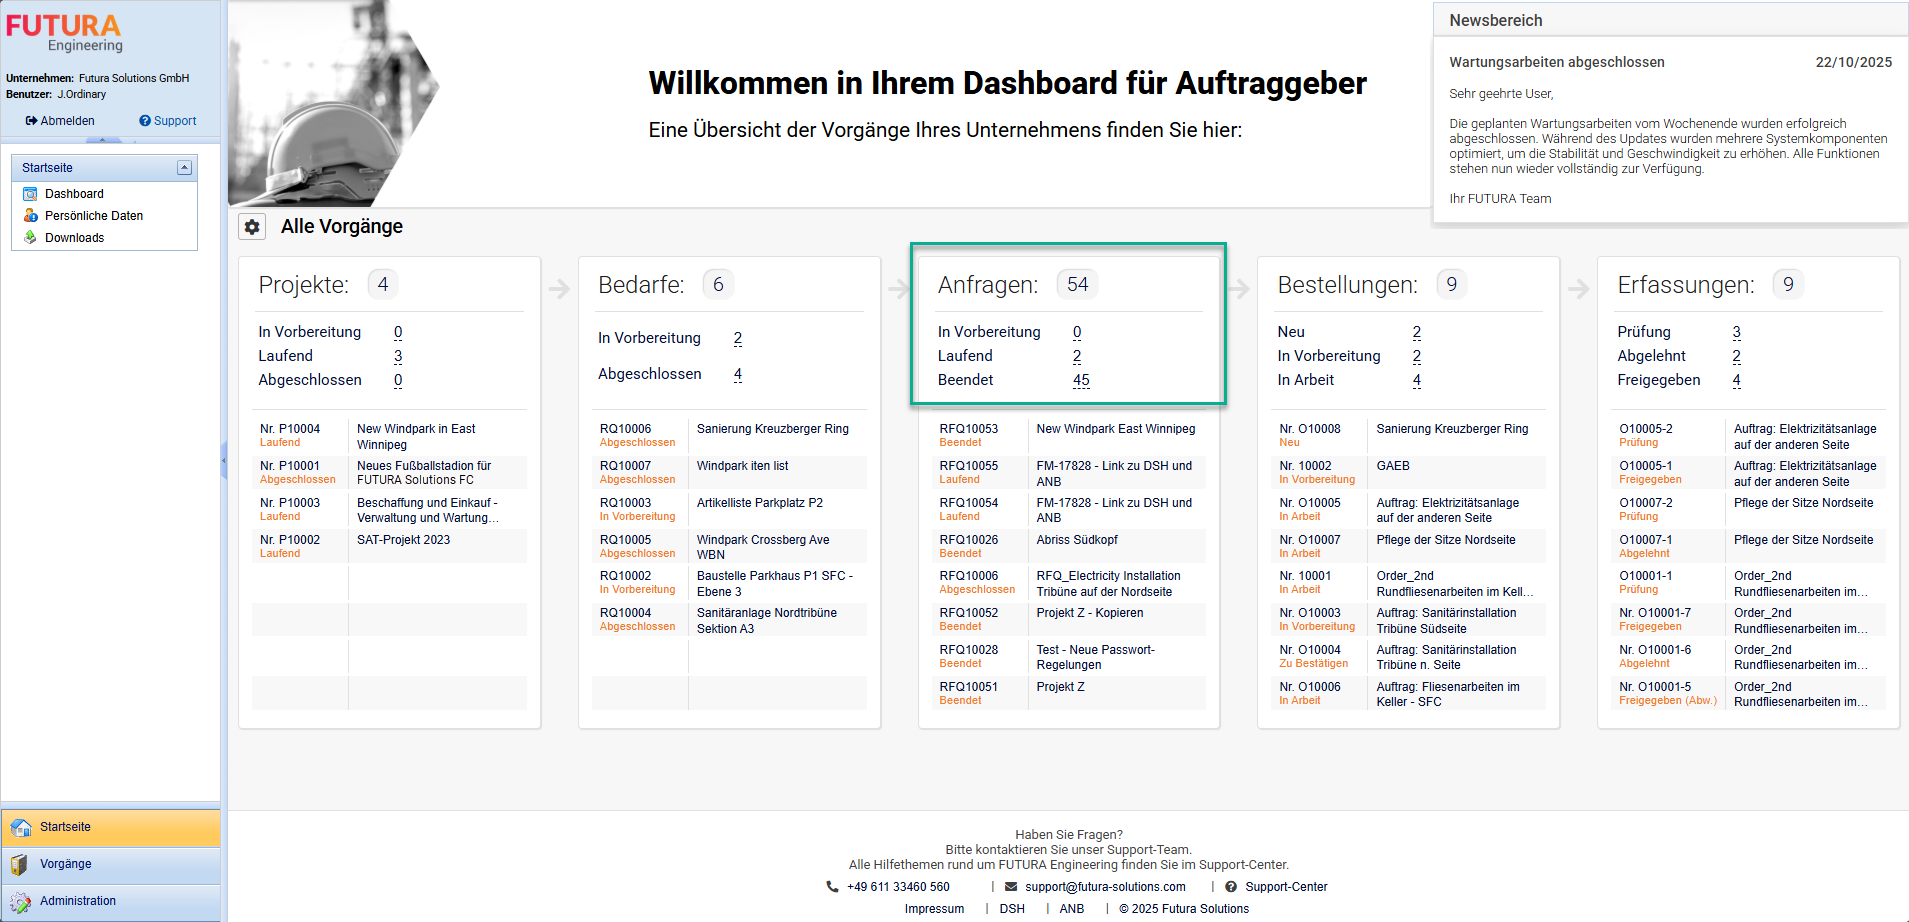1909x922 pixels.
Task: Click the footer email envelope icon
Action: [x=1011, y=887]
